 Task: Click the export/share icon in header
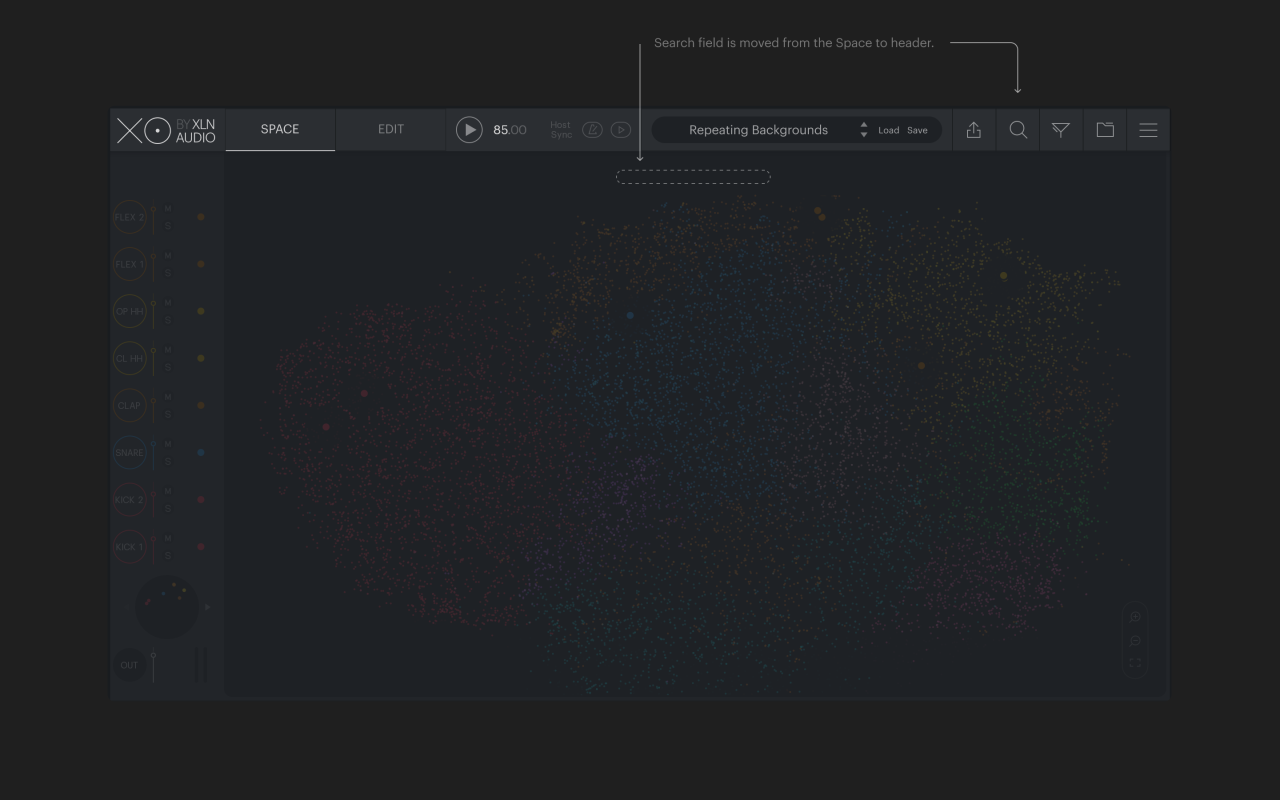[974, 130]
